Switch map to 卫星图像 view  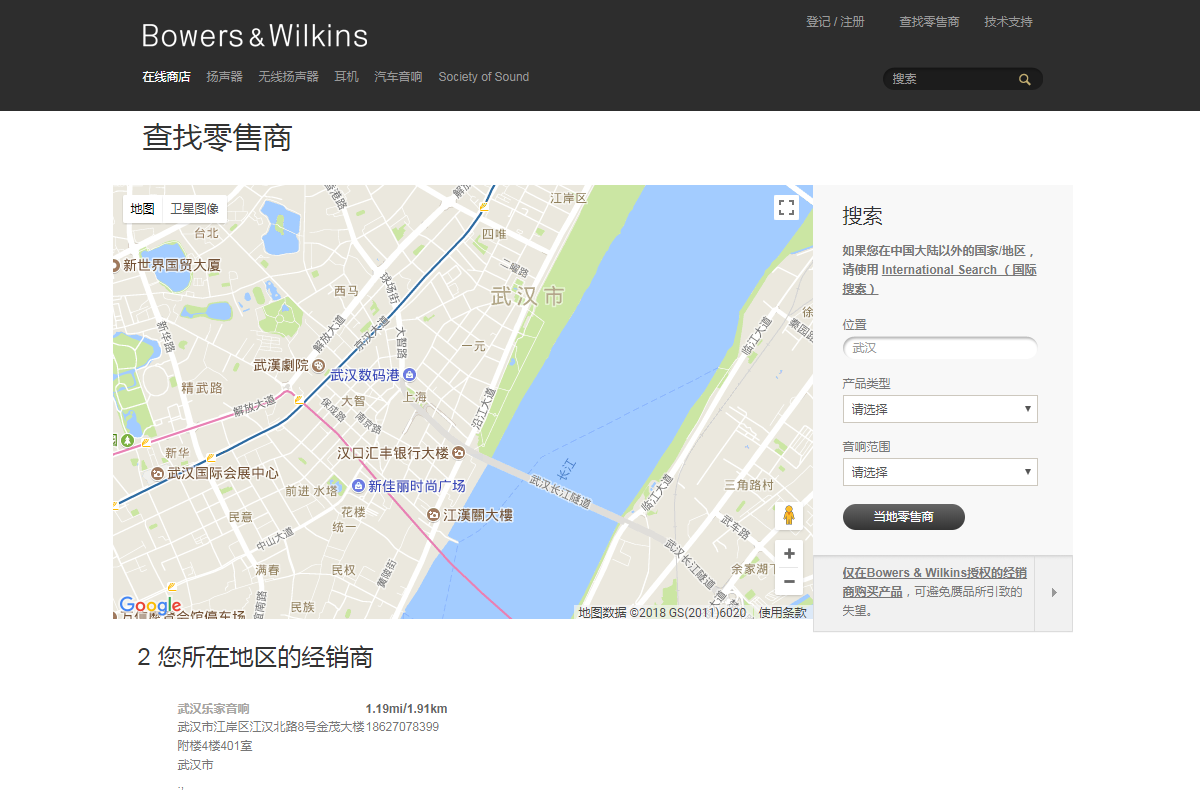tap(194, 209)
